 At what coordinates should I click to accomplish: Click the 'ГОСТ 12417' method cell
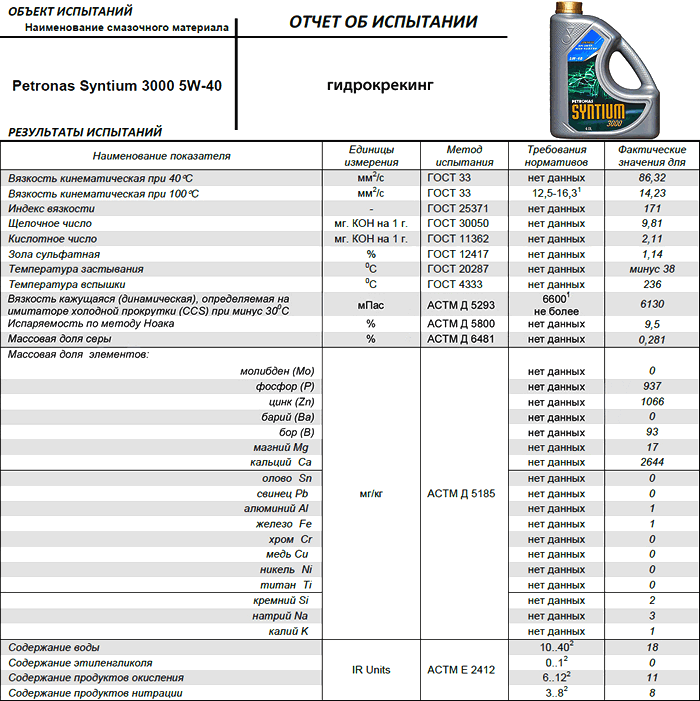point(458,254)
